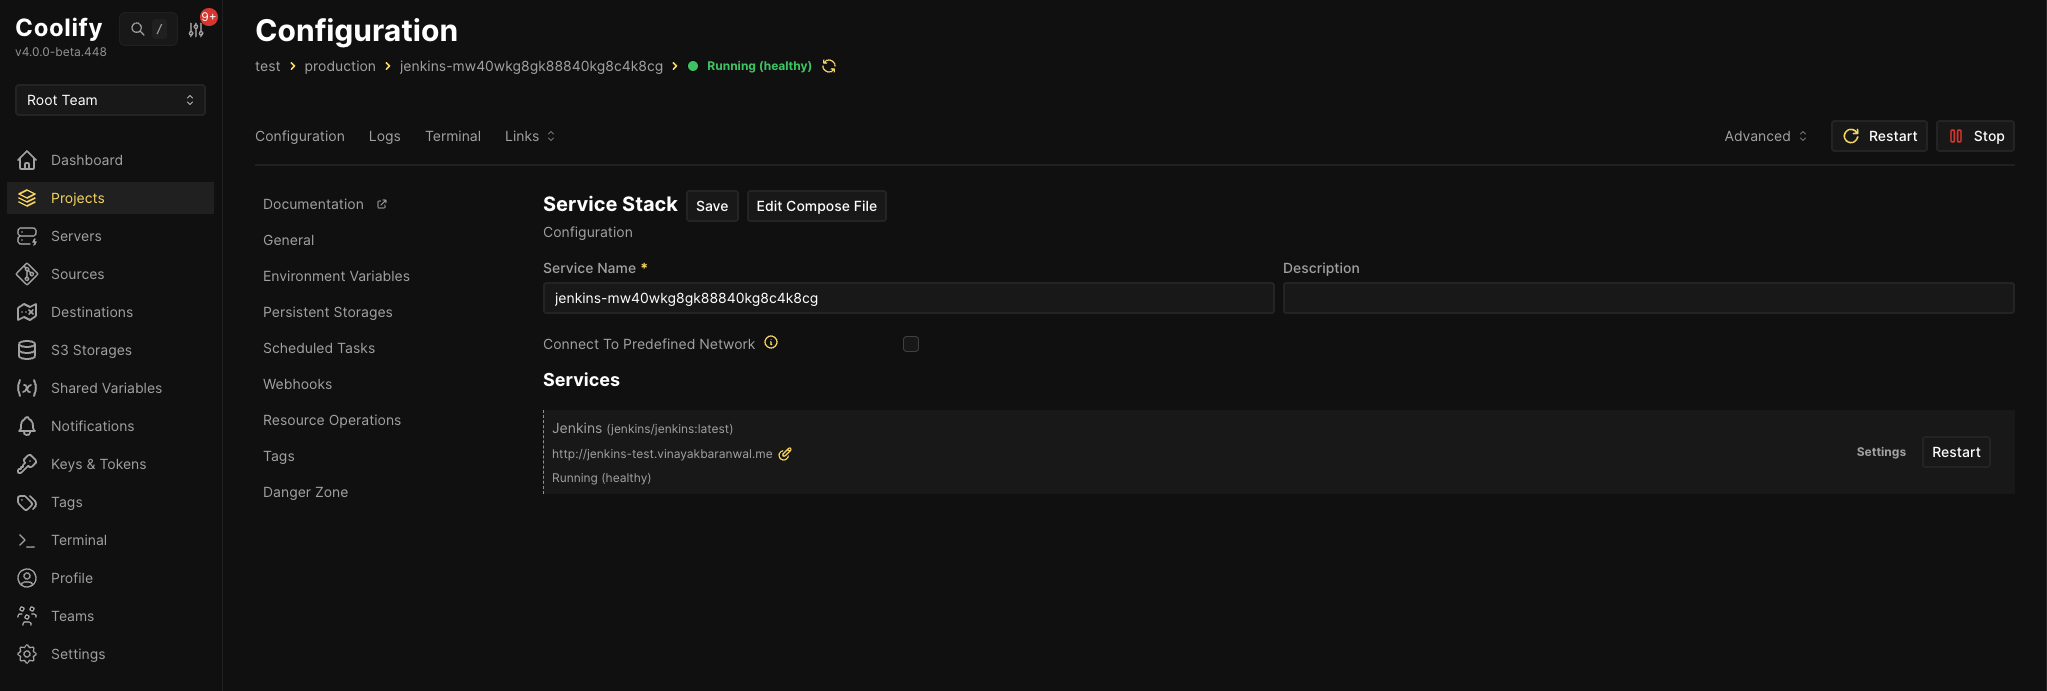The width and height of the screenshot is (2047, 691).
Task: Click the Teams people icon
Action: (27, 616)
